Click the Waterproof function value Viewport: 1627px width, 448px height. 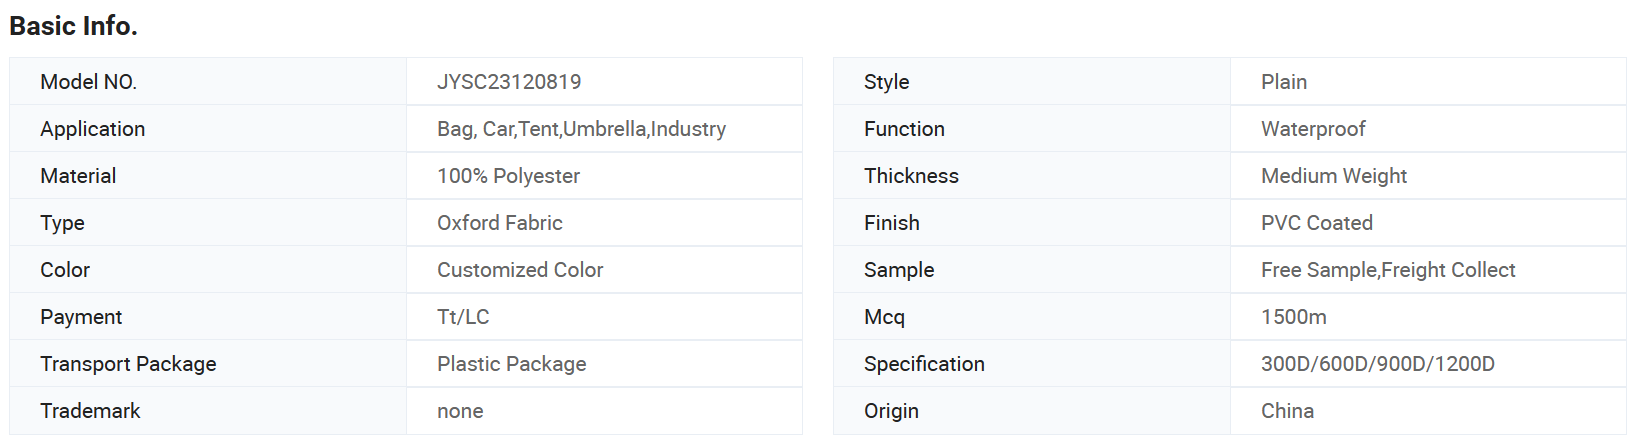pos(1313,129)
